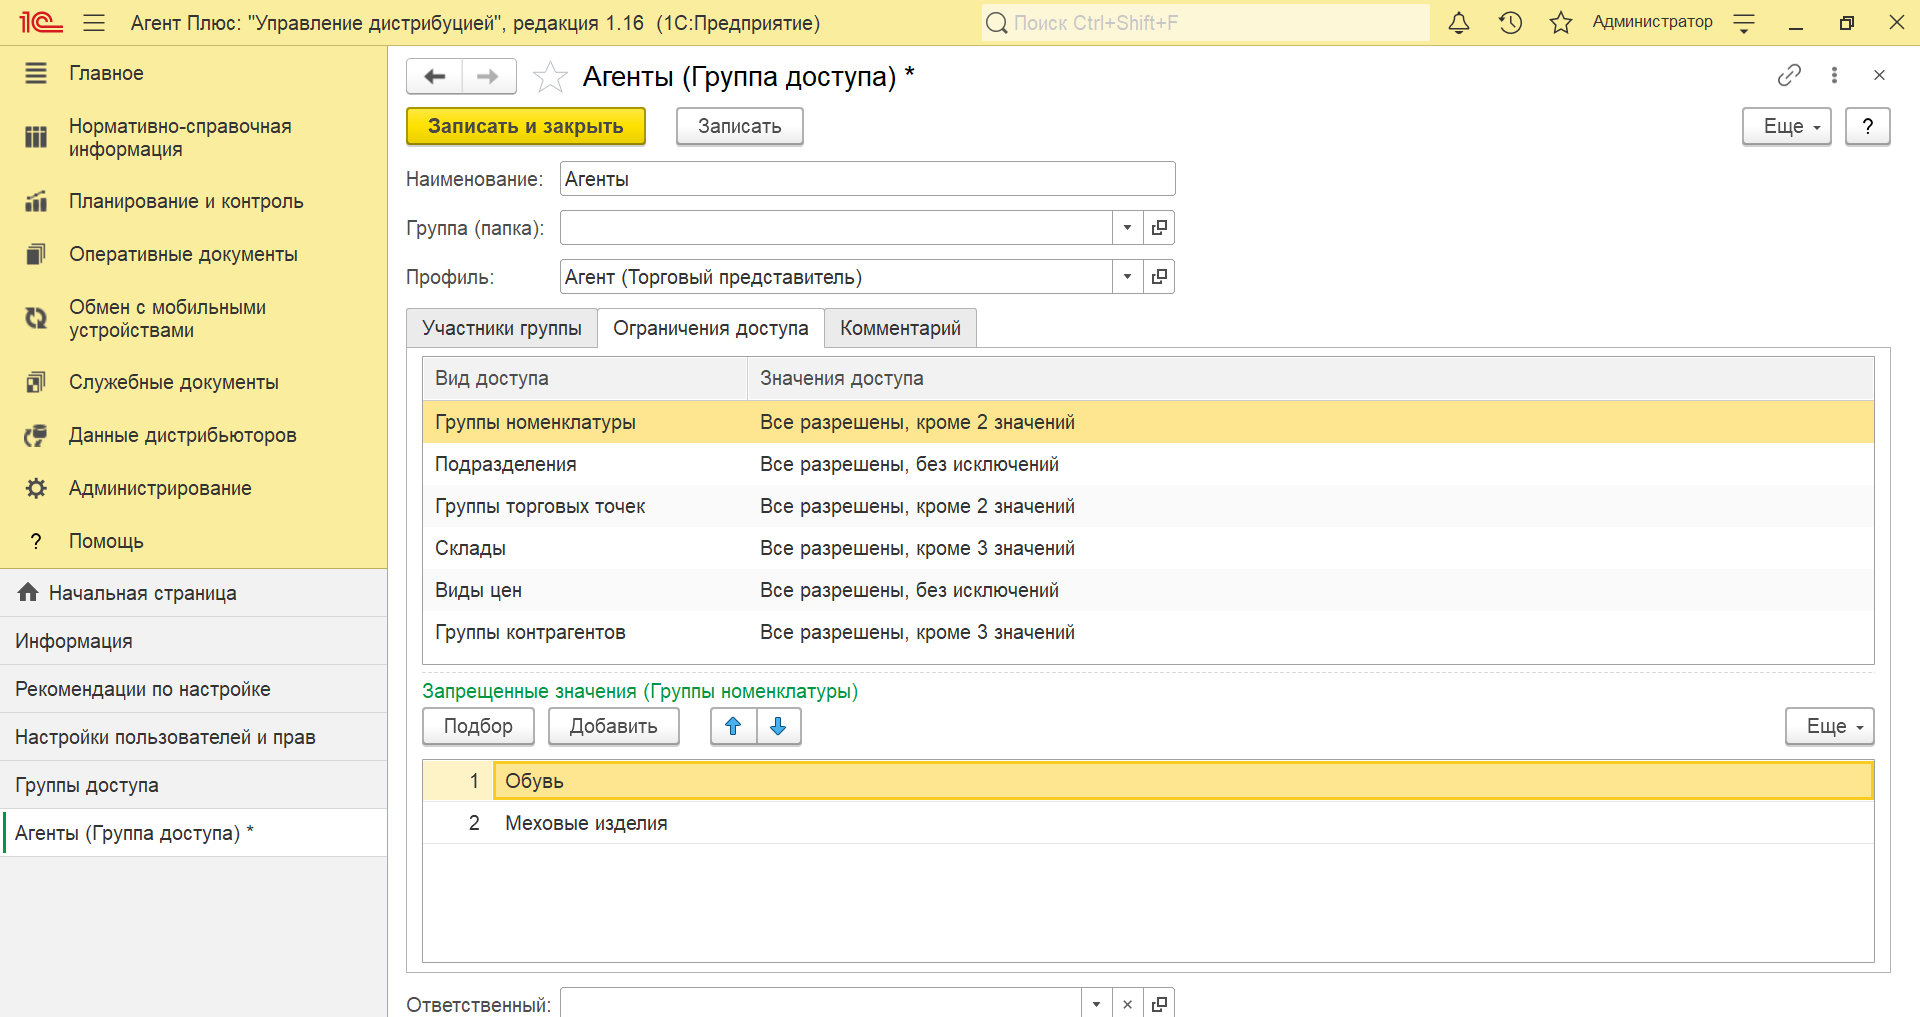1920x1017 pixels.
Task: Open help with the ? button
Action: [x=1868, y=126]
